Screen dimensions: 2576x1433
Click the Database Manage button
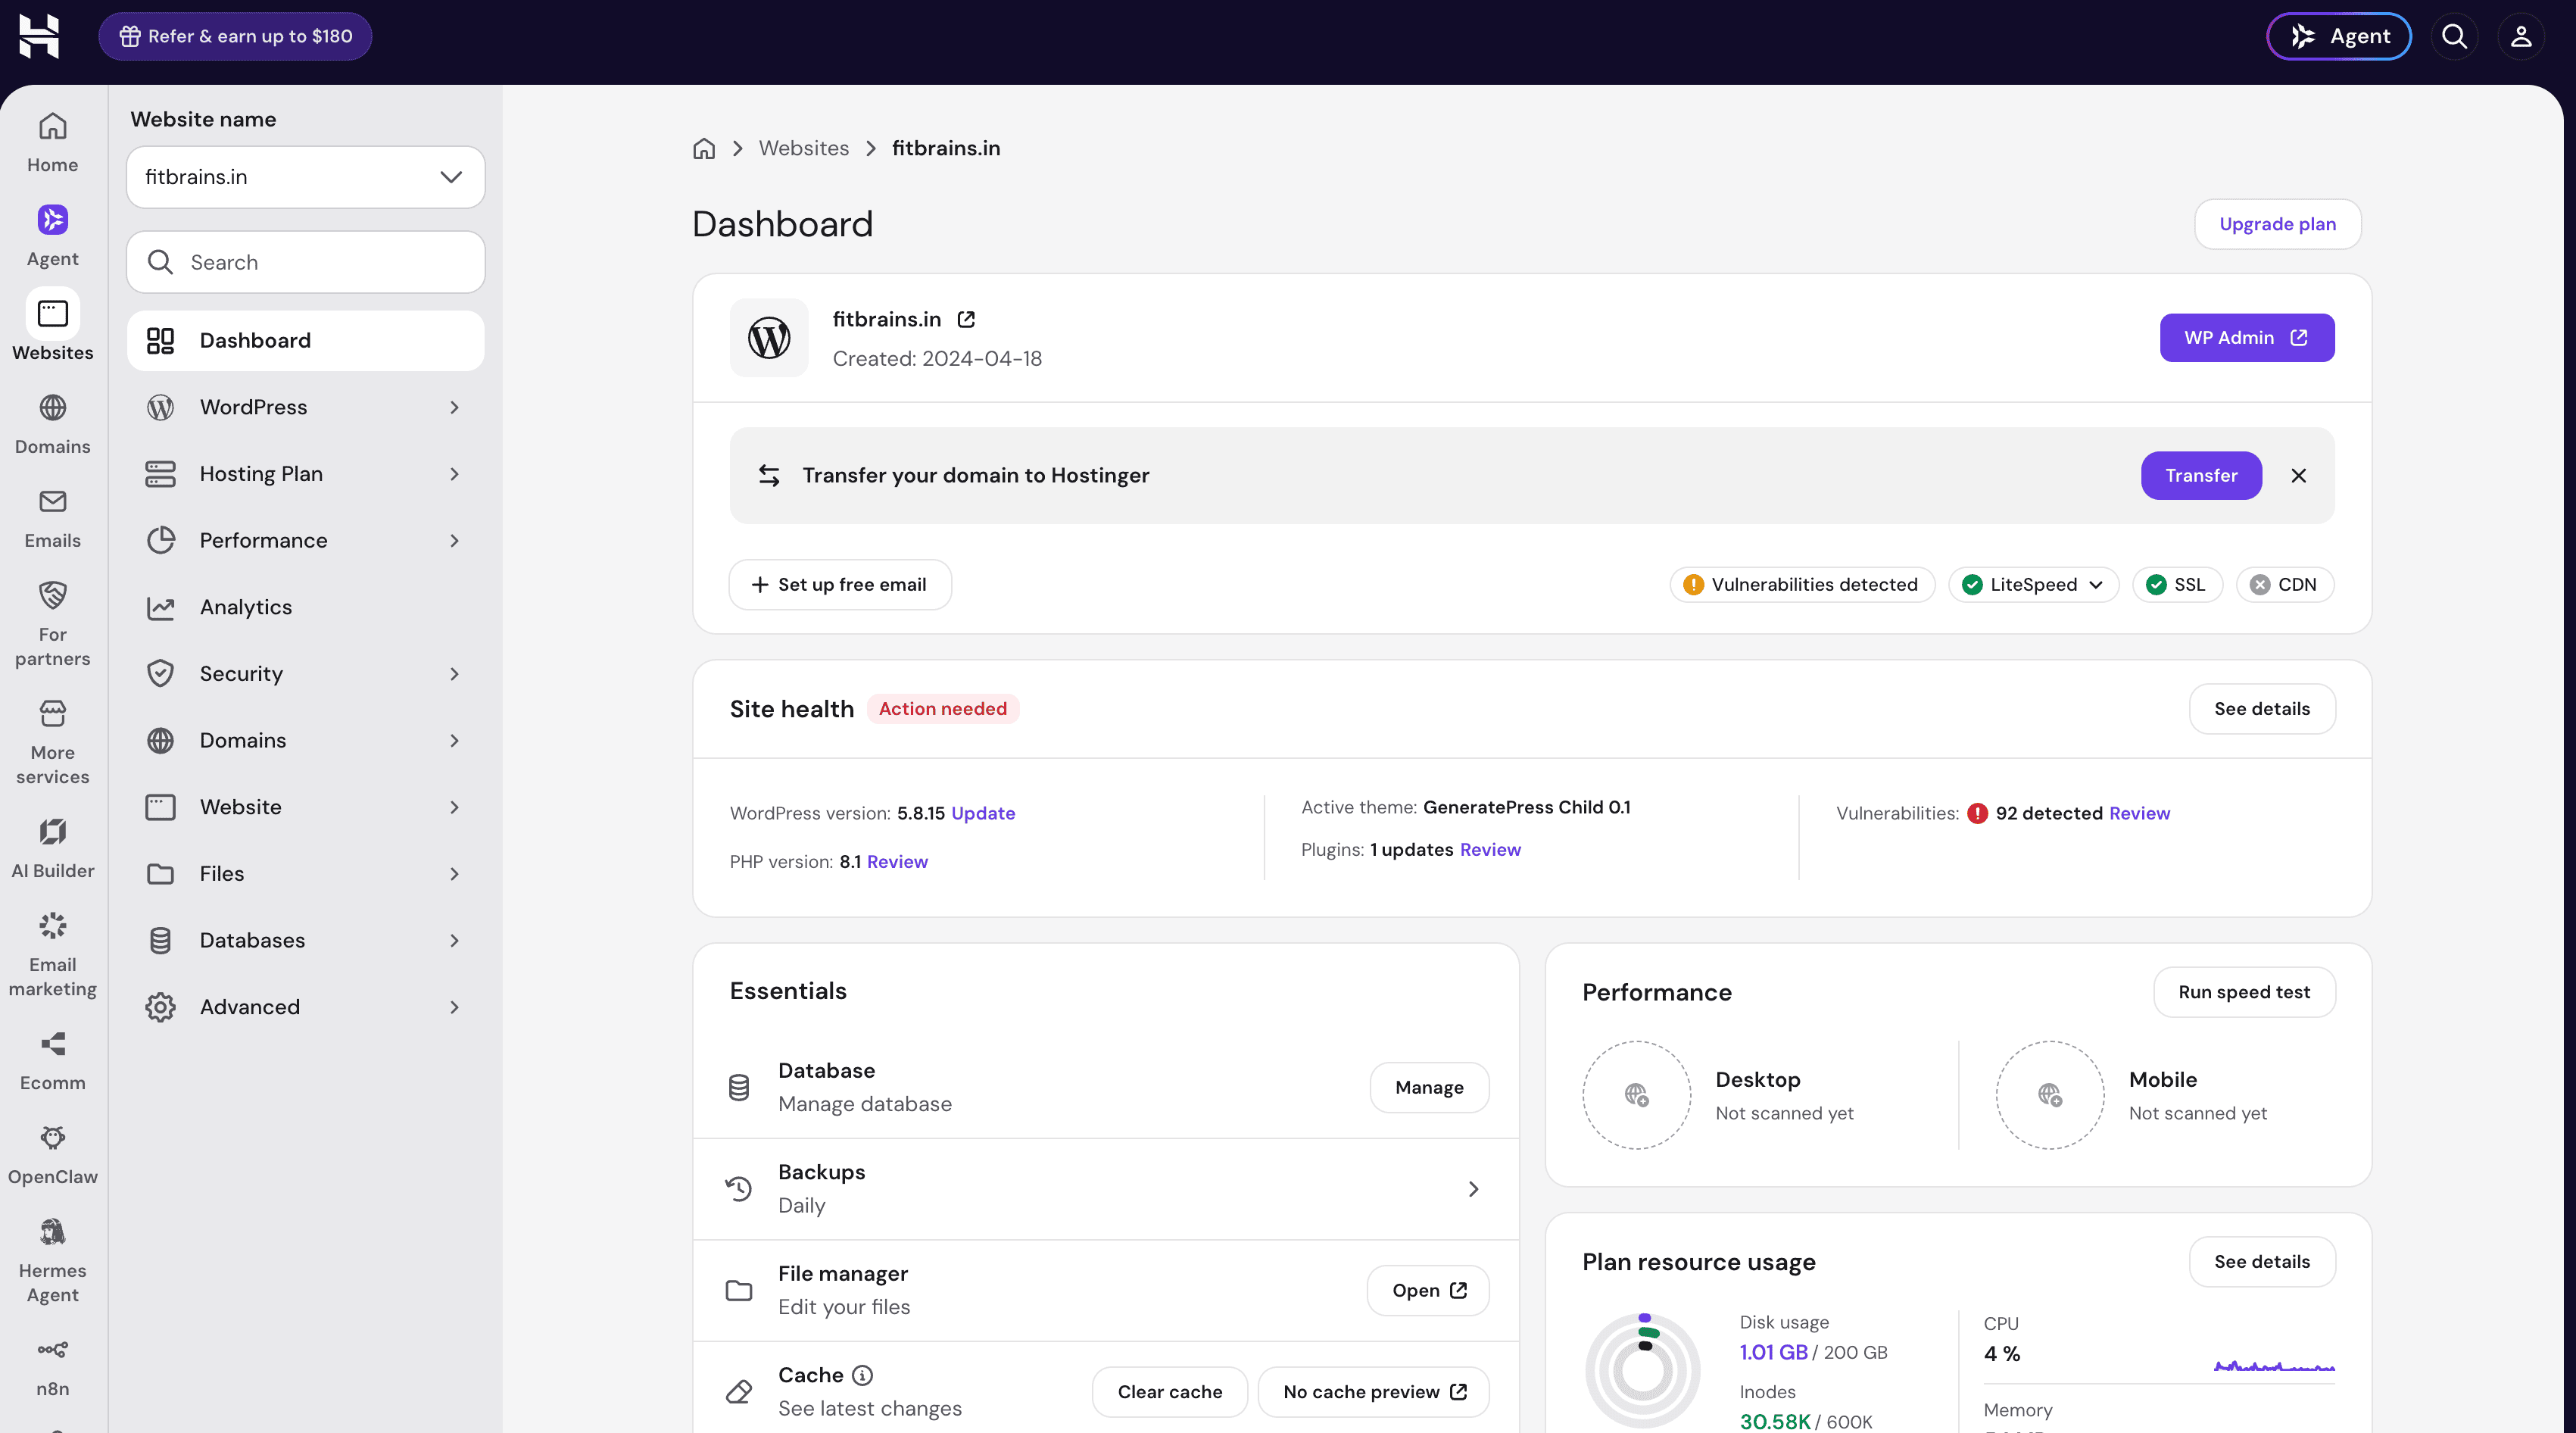[x=1429, y=1088]
